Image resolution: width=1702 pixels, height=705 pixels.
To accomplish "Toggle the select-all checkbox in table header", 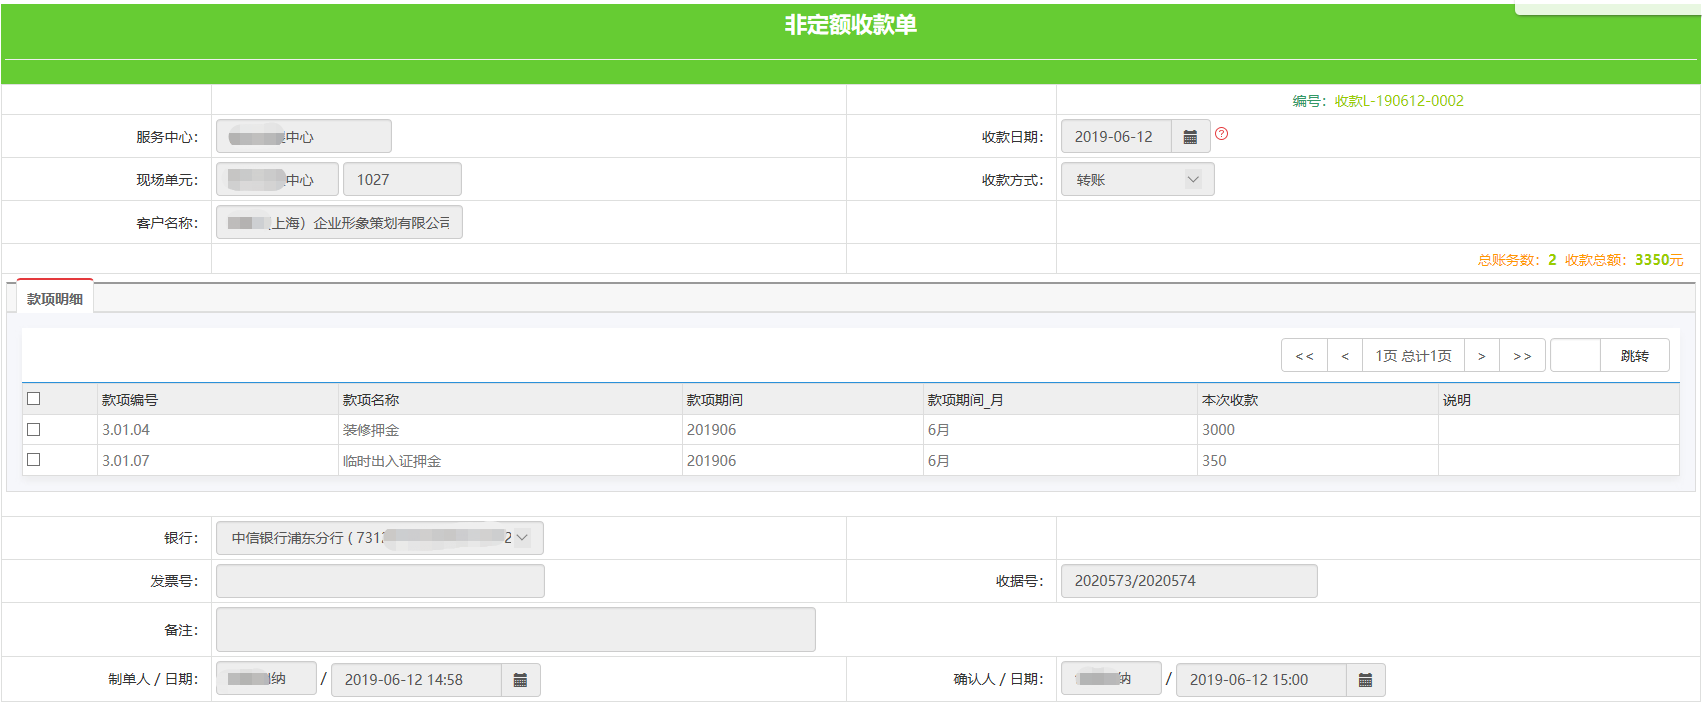I will (34, 399).
